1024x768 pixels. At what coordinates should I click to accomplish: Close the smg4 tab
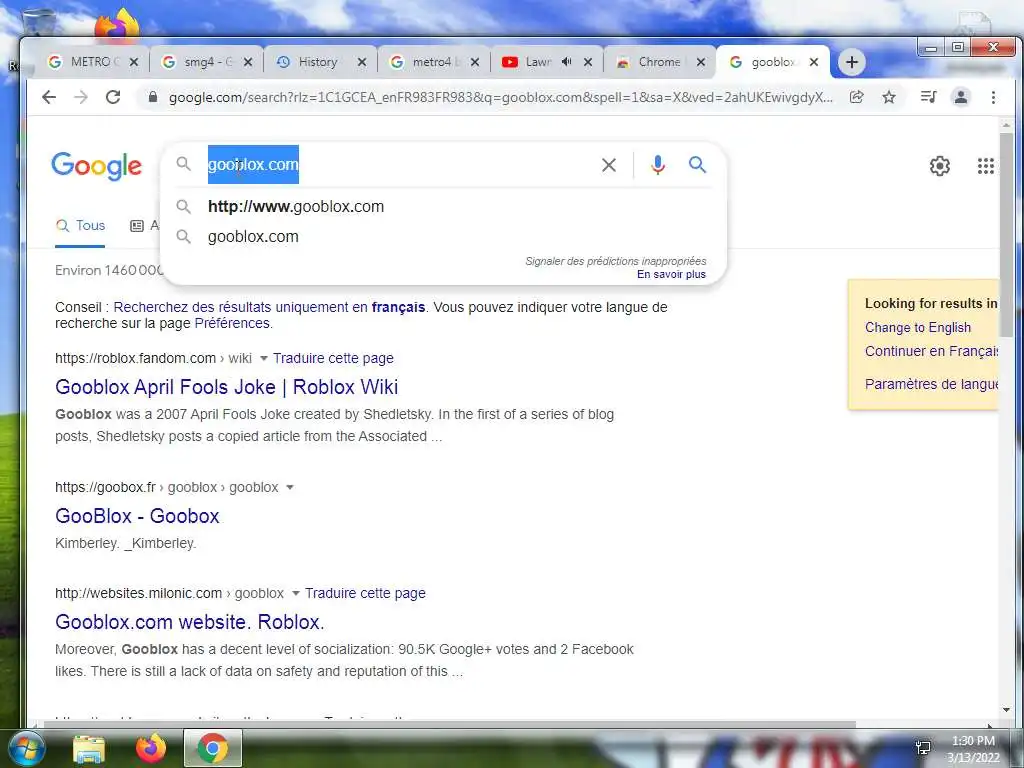248,62
